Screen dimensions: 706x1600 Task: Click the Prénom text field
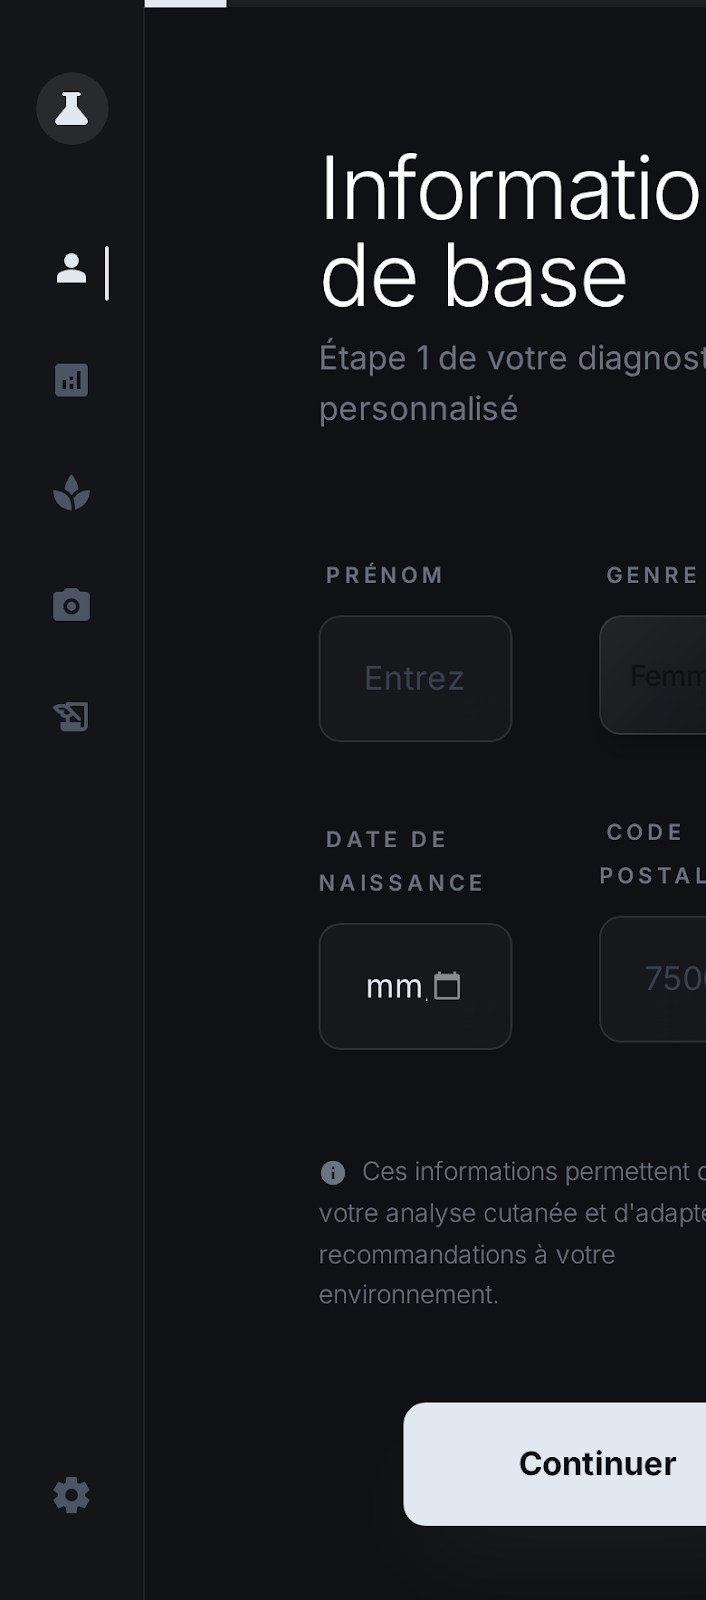click(x=415, y=678)
